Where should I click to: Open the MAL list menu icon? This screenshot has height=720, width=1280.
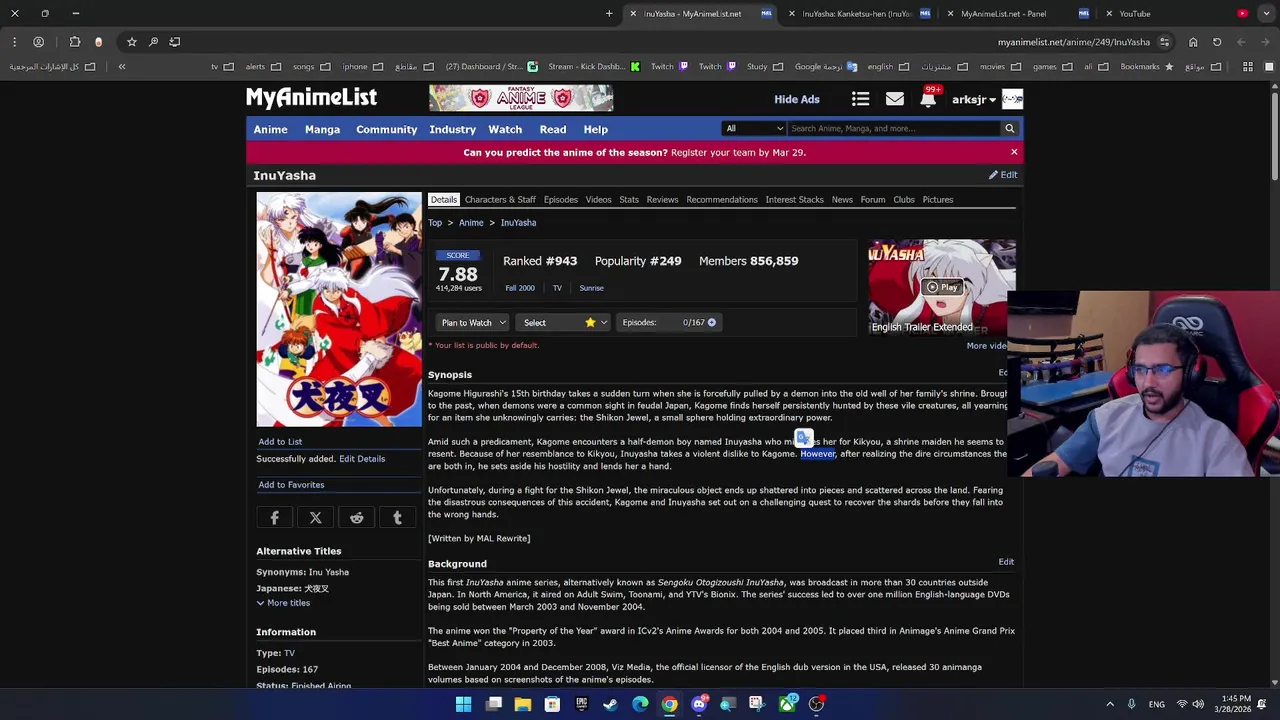(x=860, y=99)
